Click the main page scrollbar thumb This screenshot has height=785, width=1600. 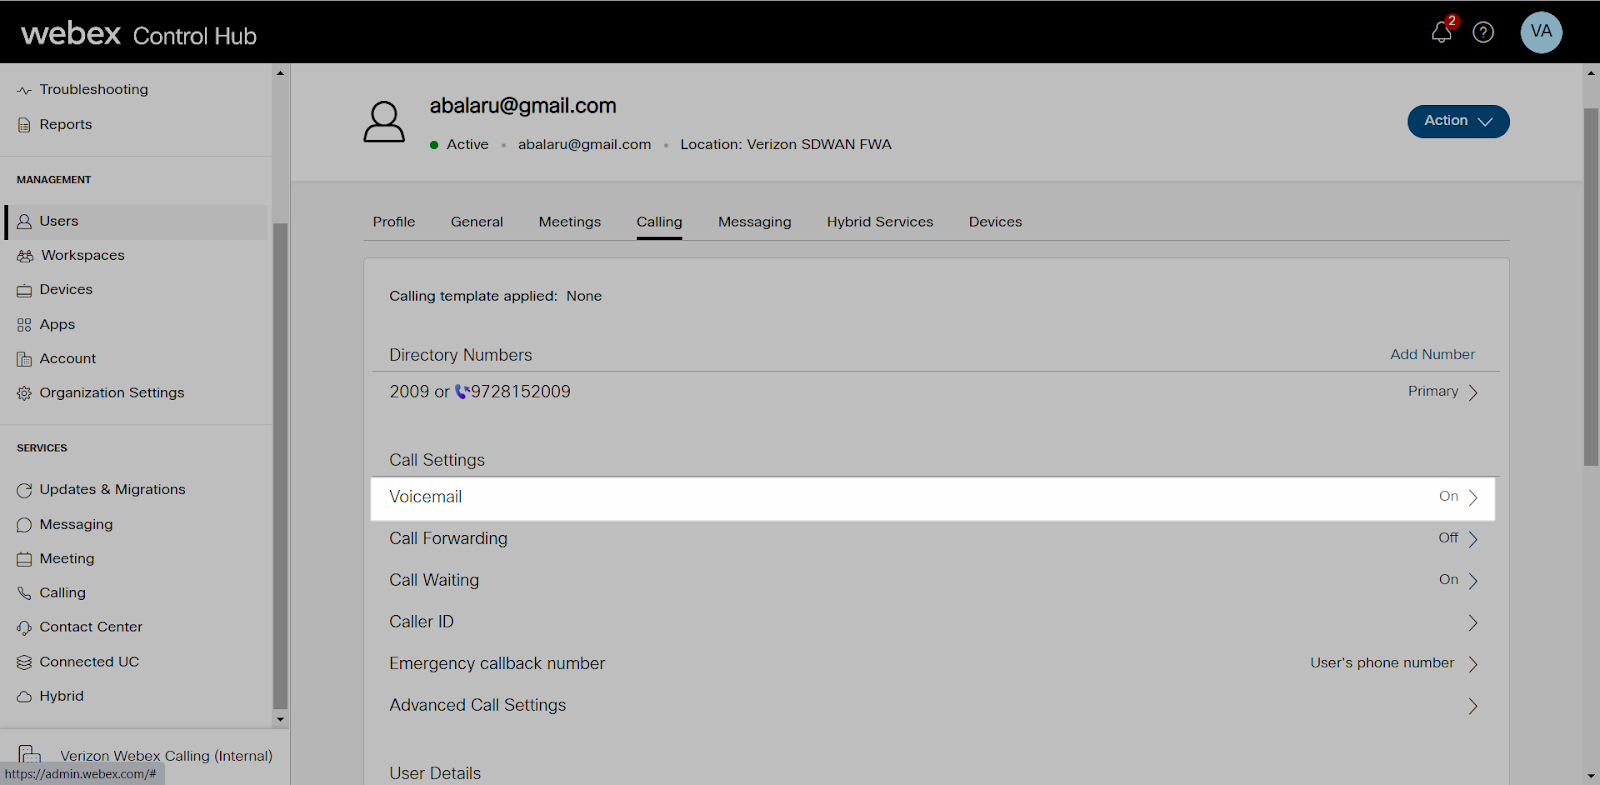tap(1591, 287)
